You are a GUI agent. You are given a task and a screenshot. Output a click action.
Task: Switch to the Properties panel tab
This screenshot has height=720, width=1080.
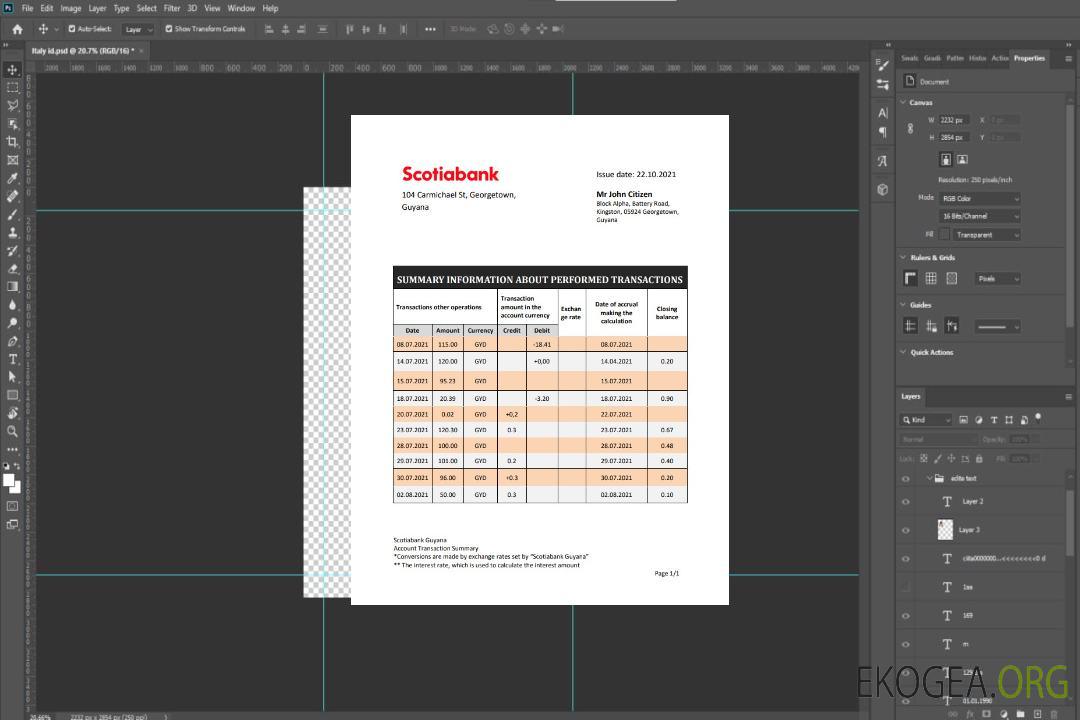point(1029,59)
